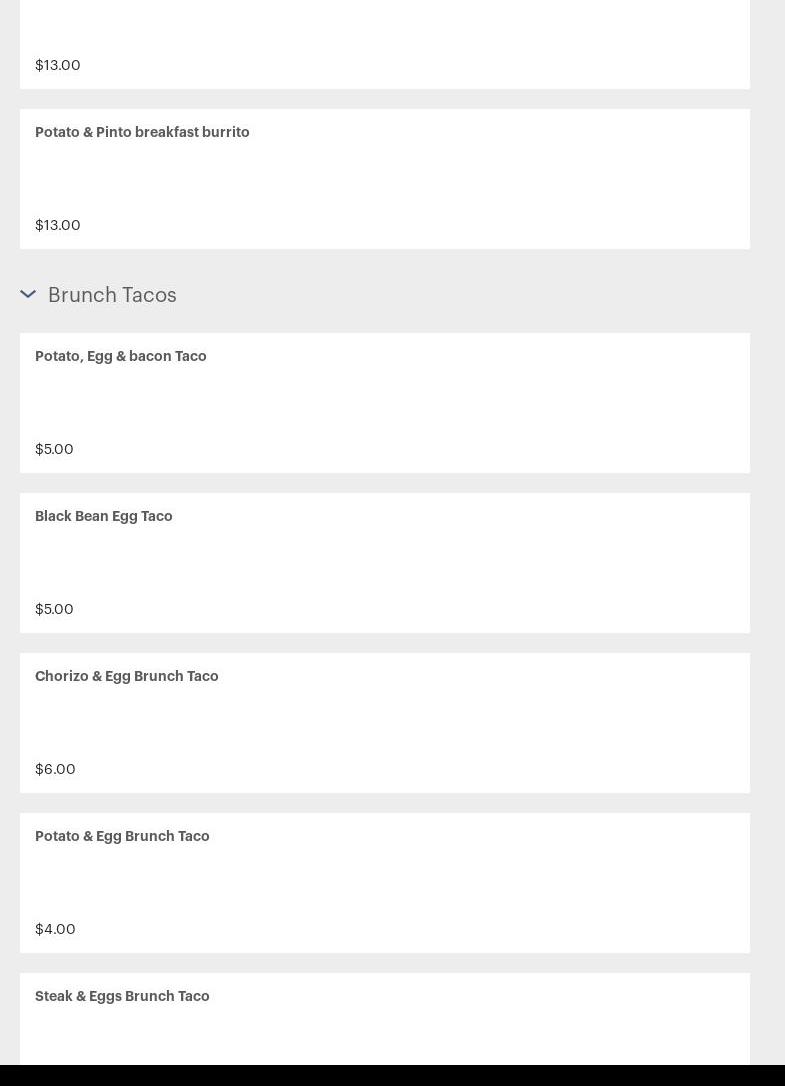The image size is (785, 1086).
Task: Click the Brunch Tacos section heading
Action: click(x=112, y=294)
